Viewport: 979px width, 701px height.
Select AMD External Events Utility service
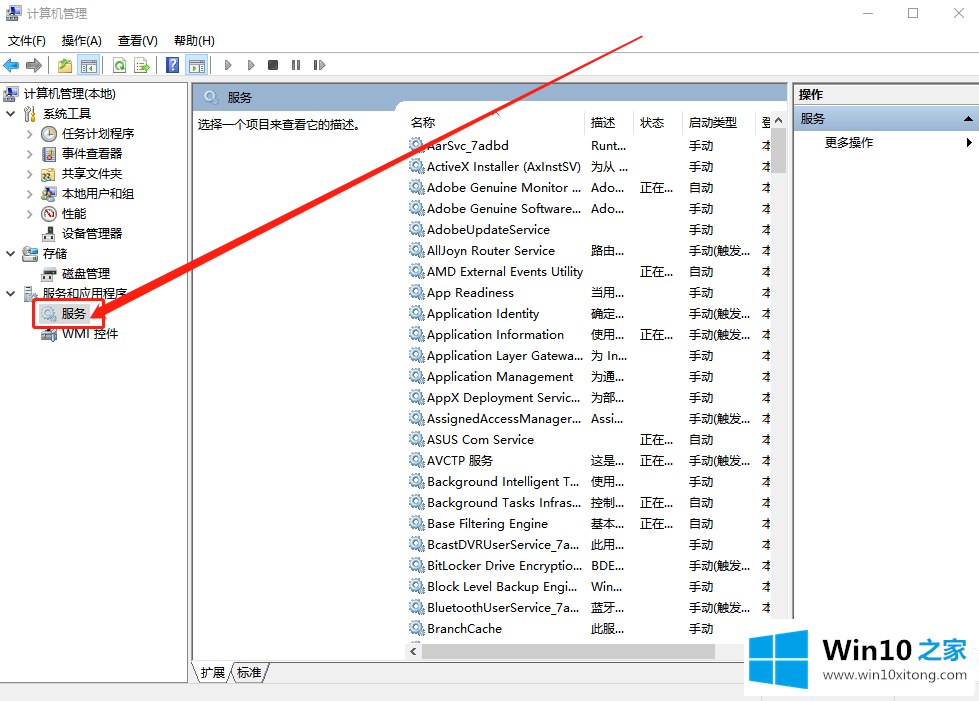tap(504, 272)
